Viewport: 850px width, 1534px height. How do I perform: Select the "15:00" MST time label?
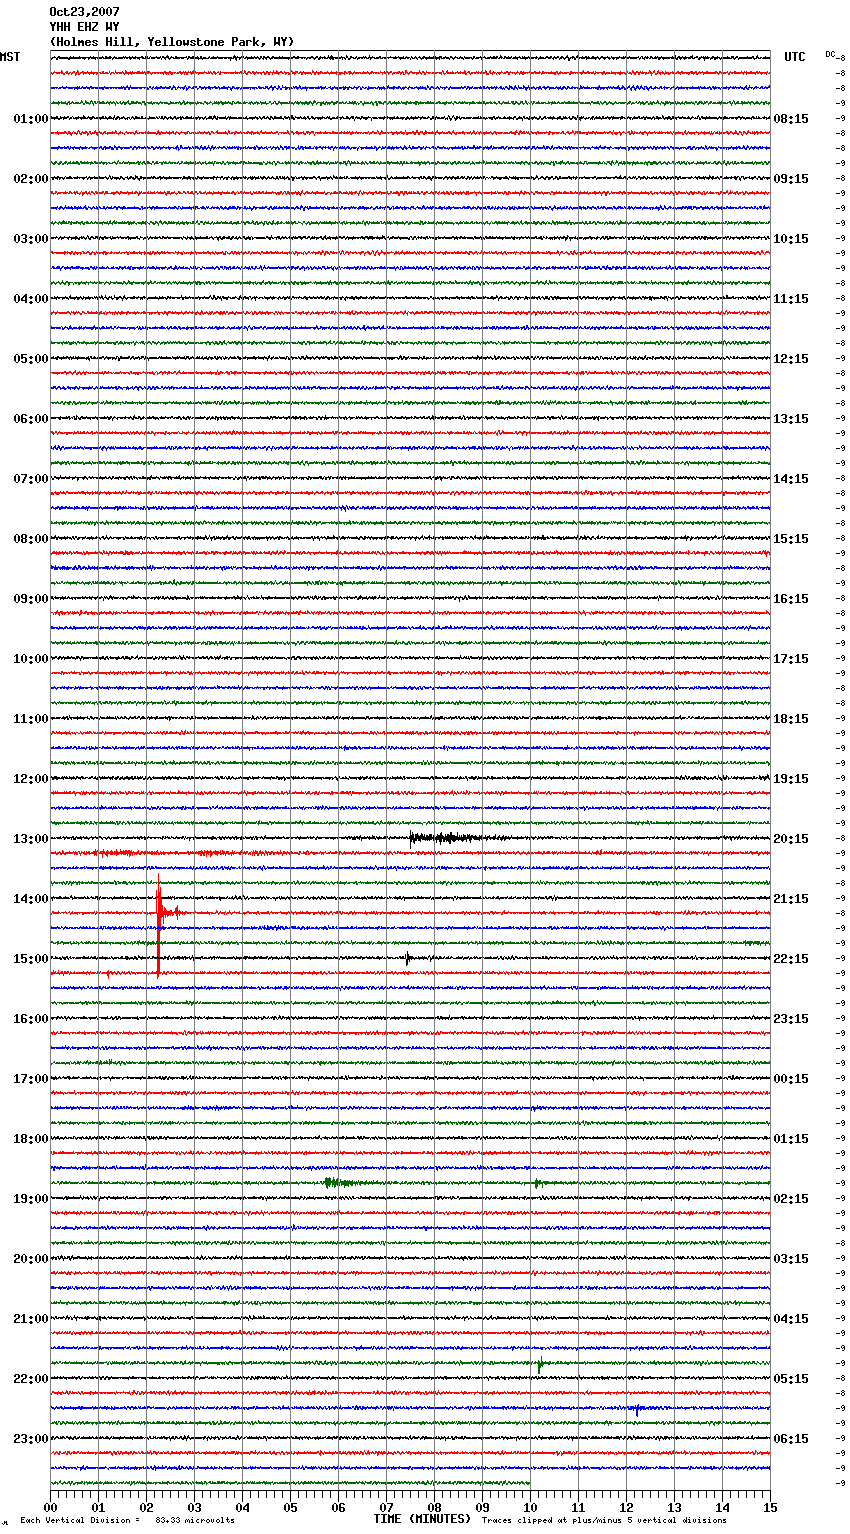pos(31,959)
